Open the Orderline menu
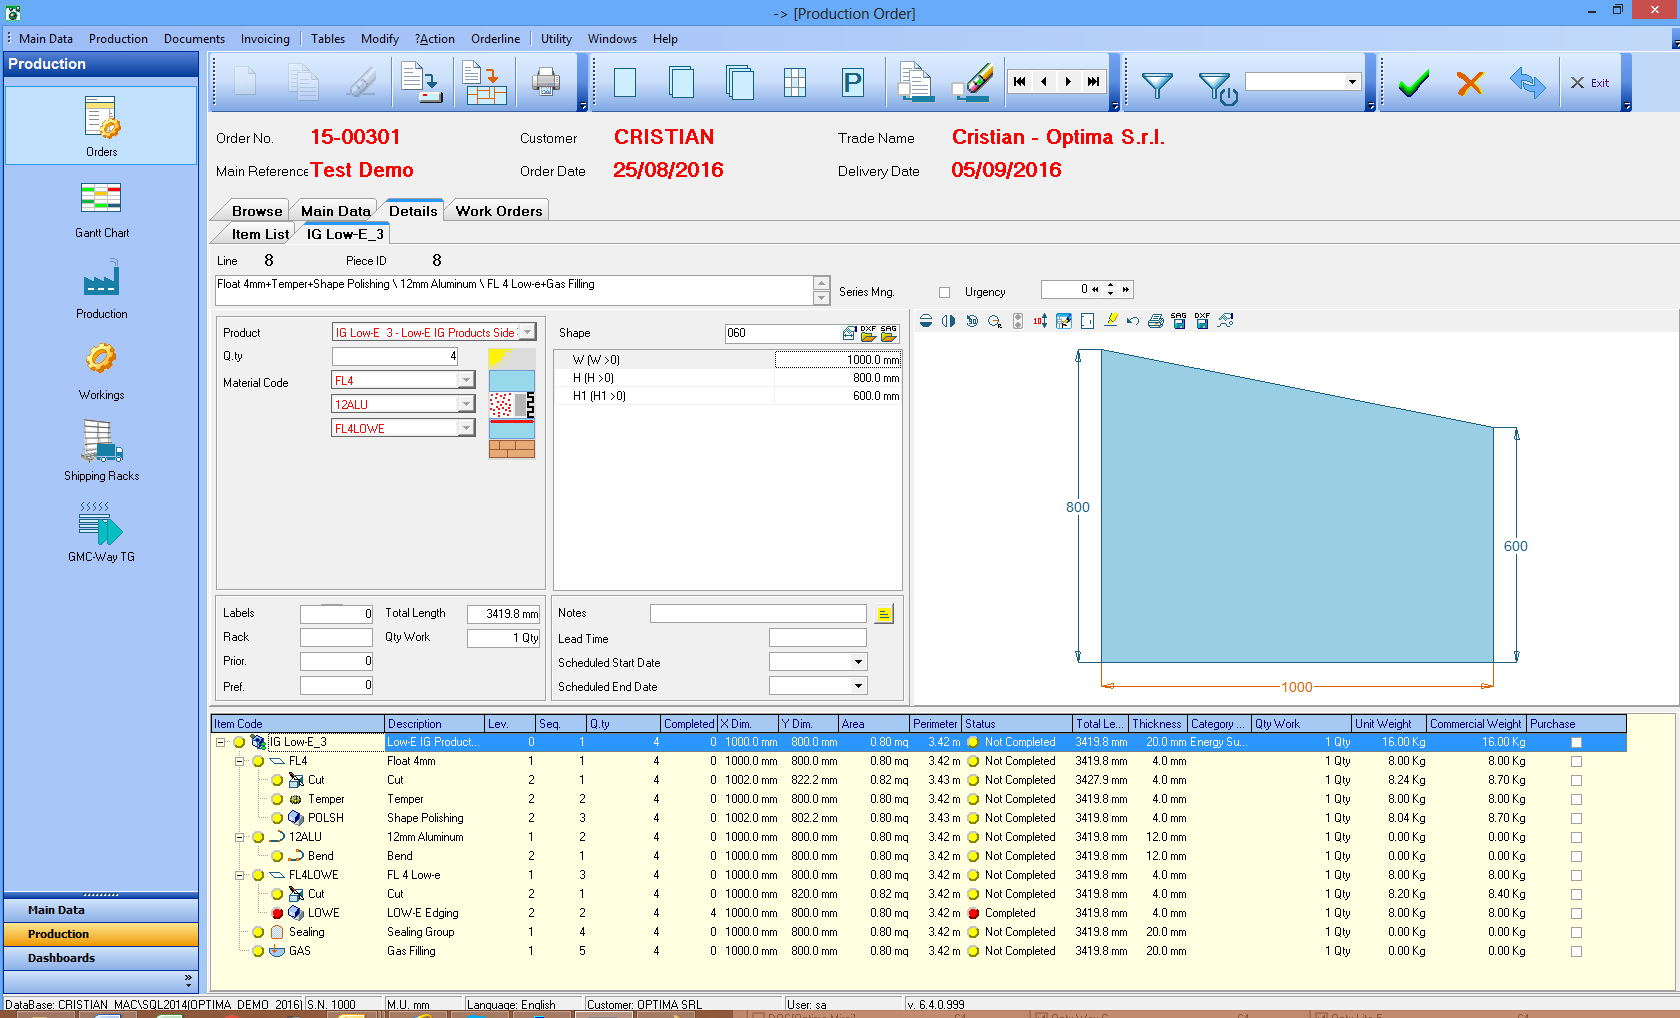This screenshot has width=1680, height=1018. coord(495,39)
